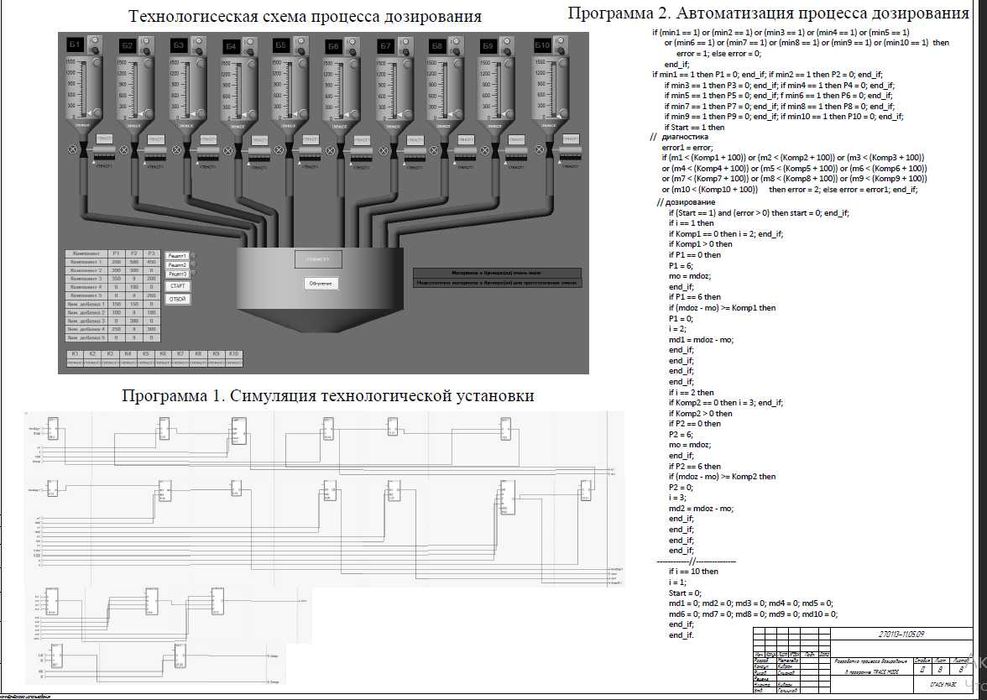987x700 pixels.
Task: Click the upper indicator lamp next to Б7
Action: (x=406, y=42)
